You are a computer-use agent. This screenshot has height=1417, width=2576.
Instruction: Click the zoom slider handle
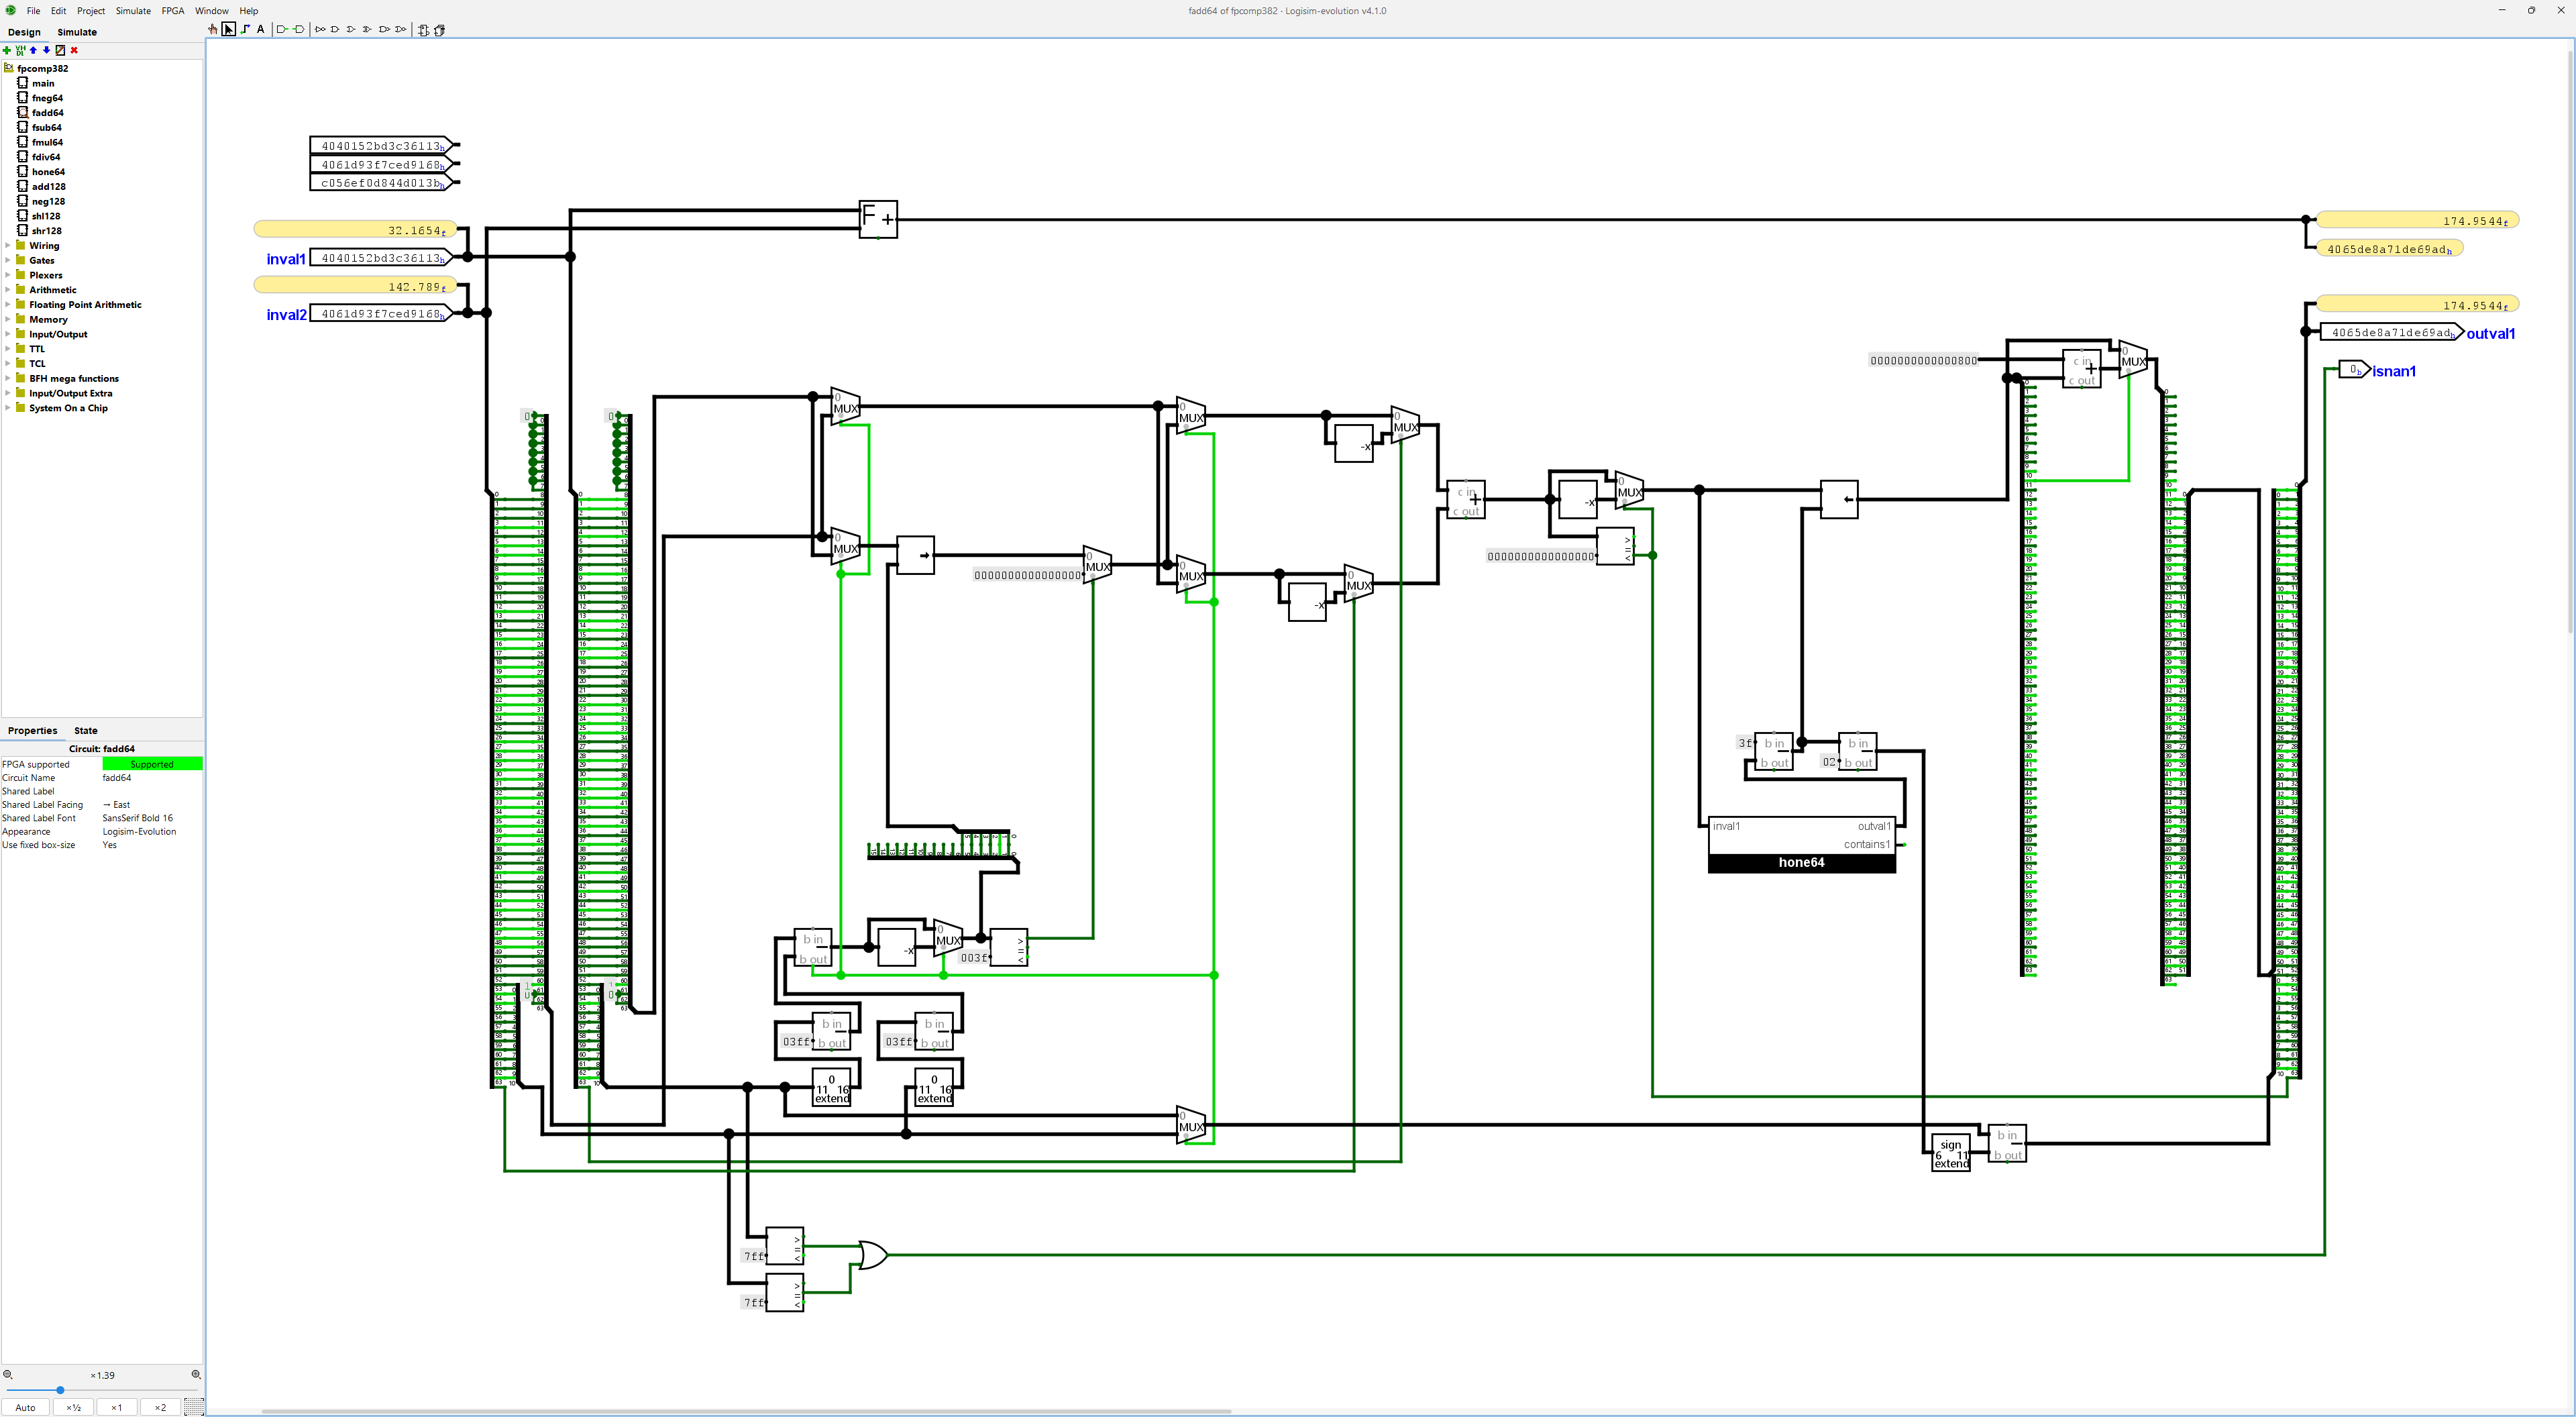[60, 1390]
